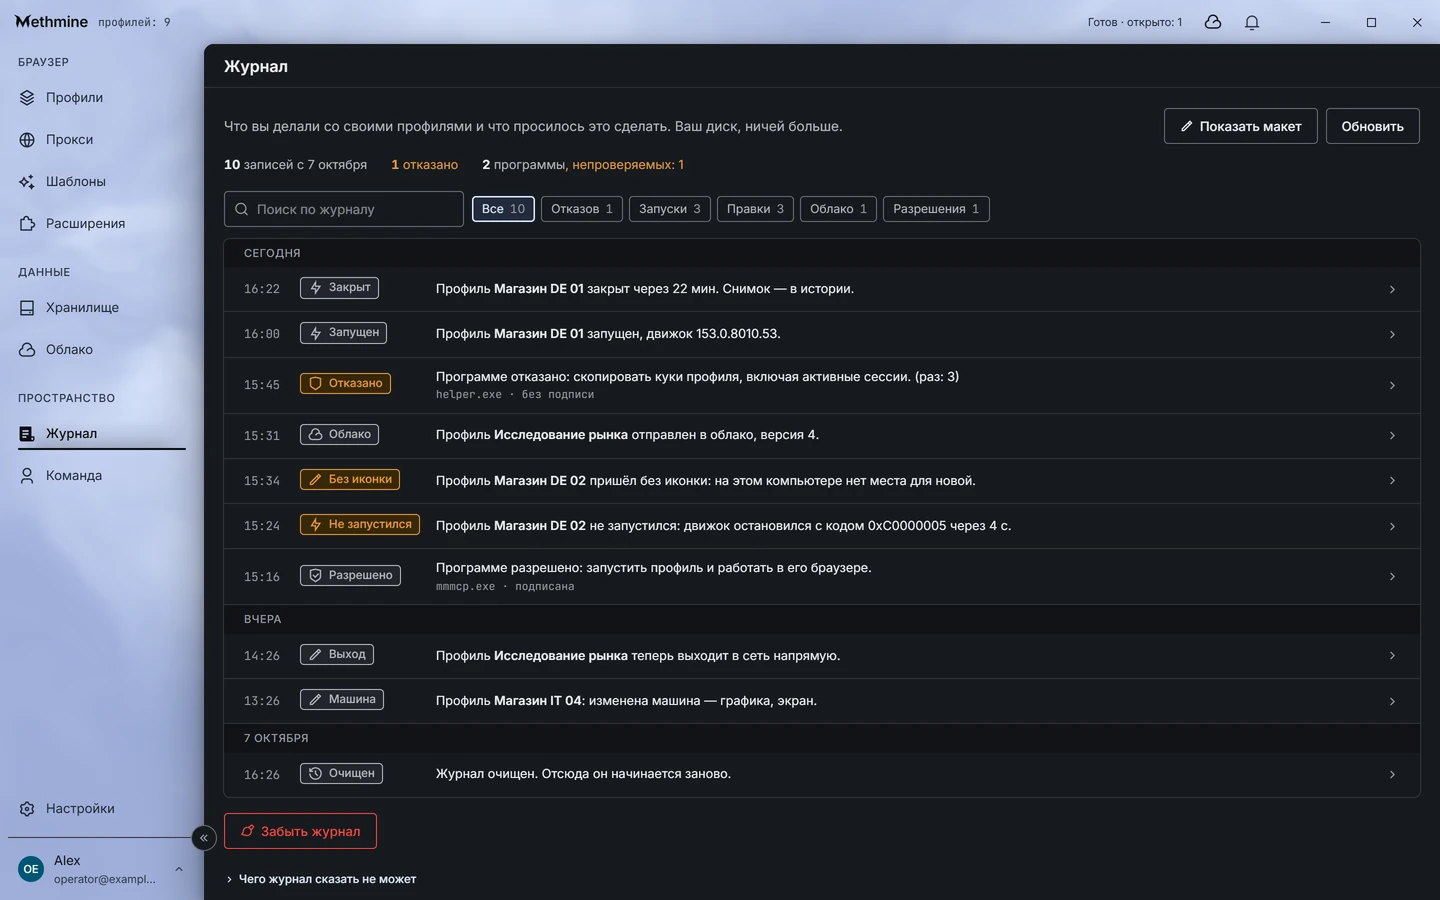Expand the 16:00 Запущен entry chevron
This screenshot has width=1440, height=900.
point(1392,334)
